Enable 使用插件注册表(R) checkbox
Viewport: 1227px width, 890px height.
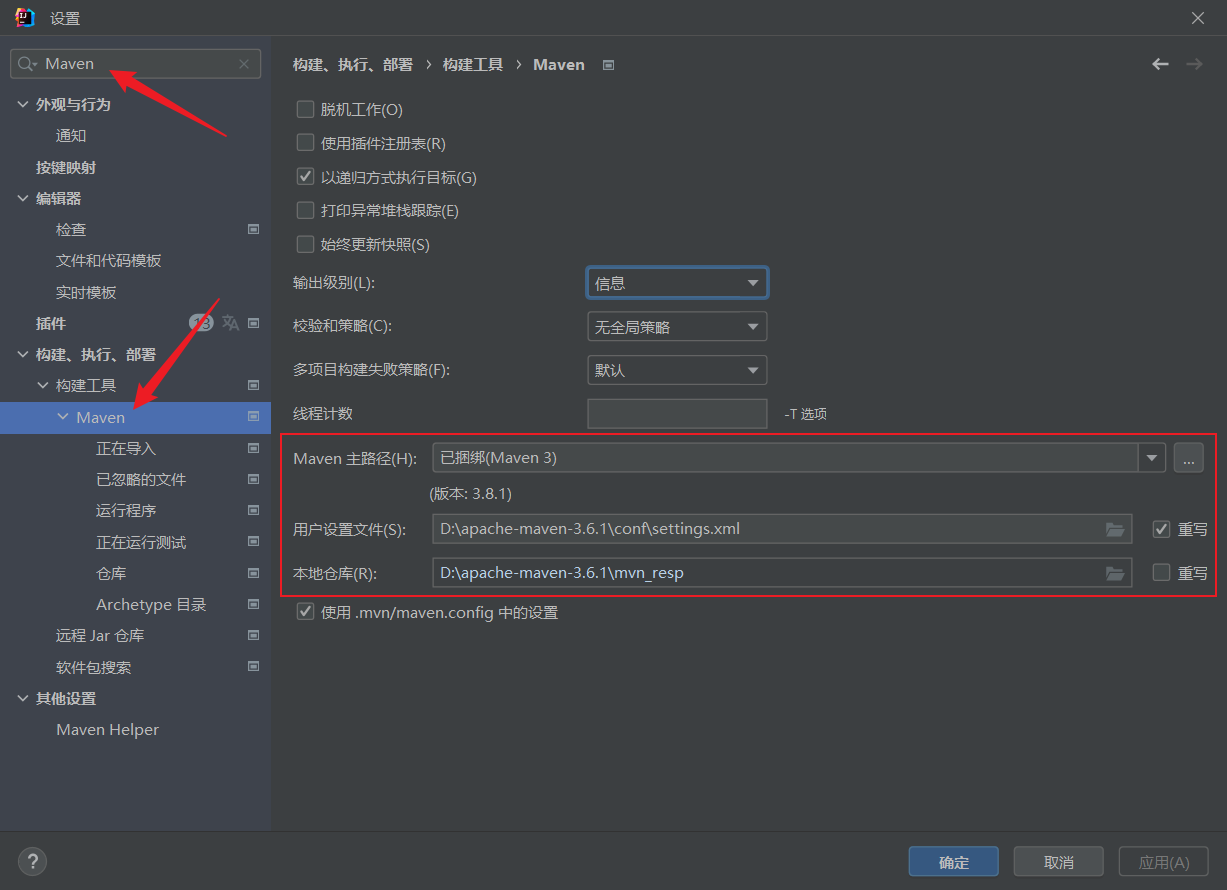pyautogui.click(x=306, y=143)
